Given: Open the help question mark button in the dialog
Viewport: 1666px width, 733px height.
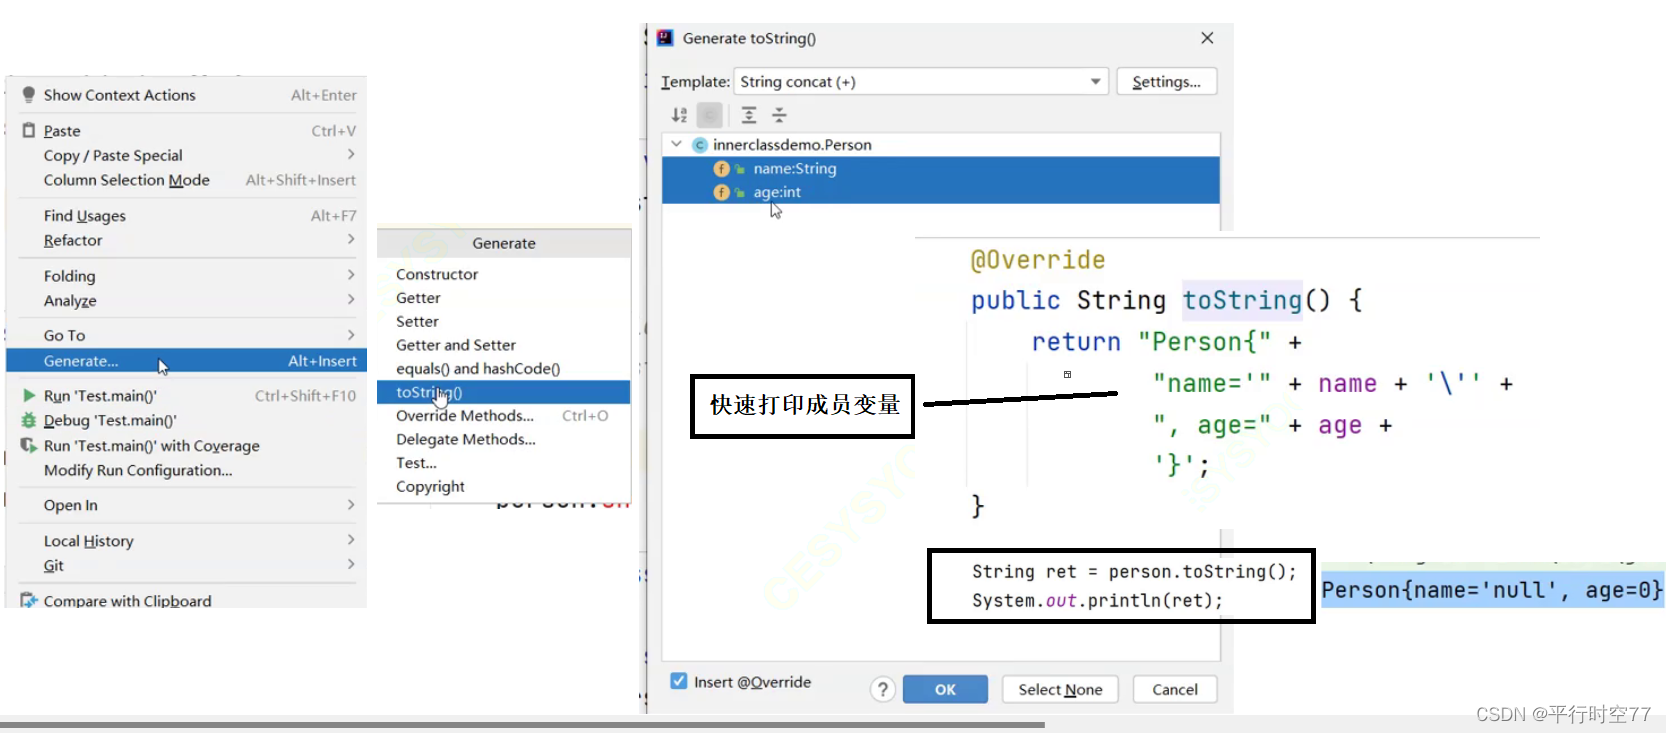Looking at the screenshot, I should [x=883, y=689].
